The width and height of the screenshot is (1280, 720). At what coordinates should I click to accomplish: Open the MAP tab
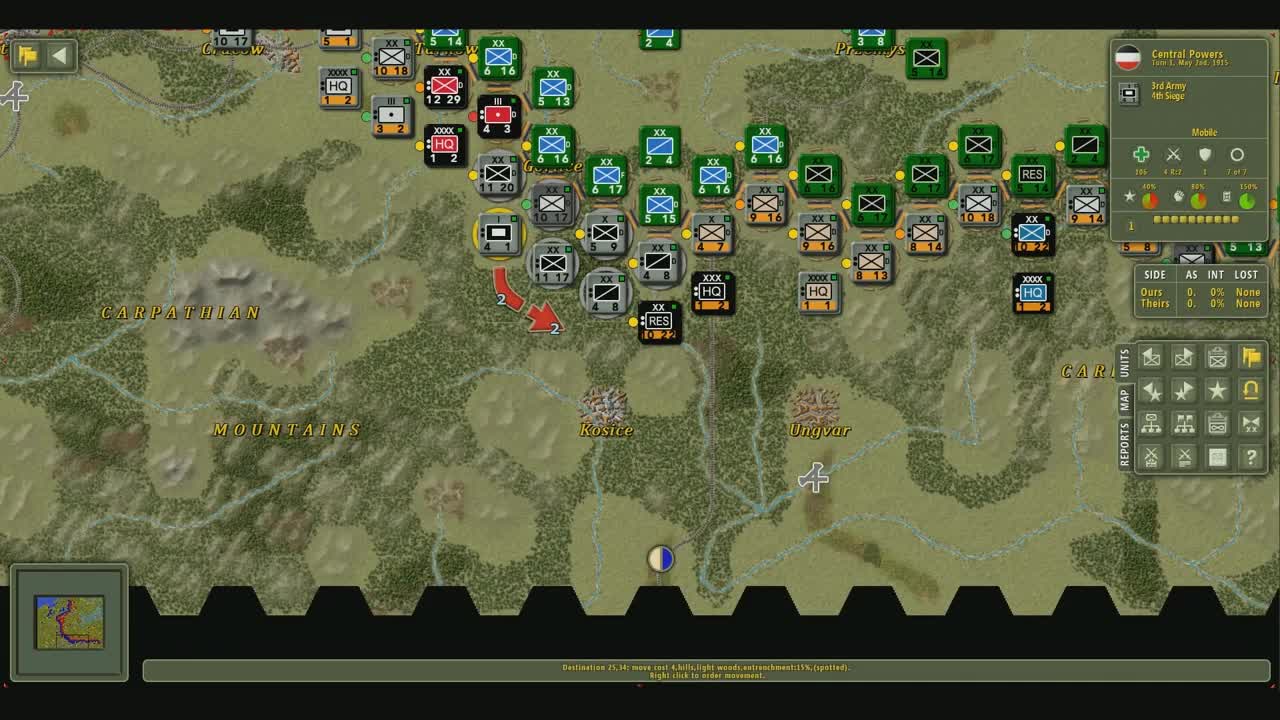tap(1124, 400)
